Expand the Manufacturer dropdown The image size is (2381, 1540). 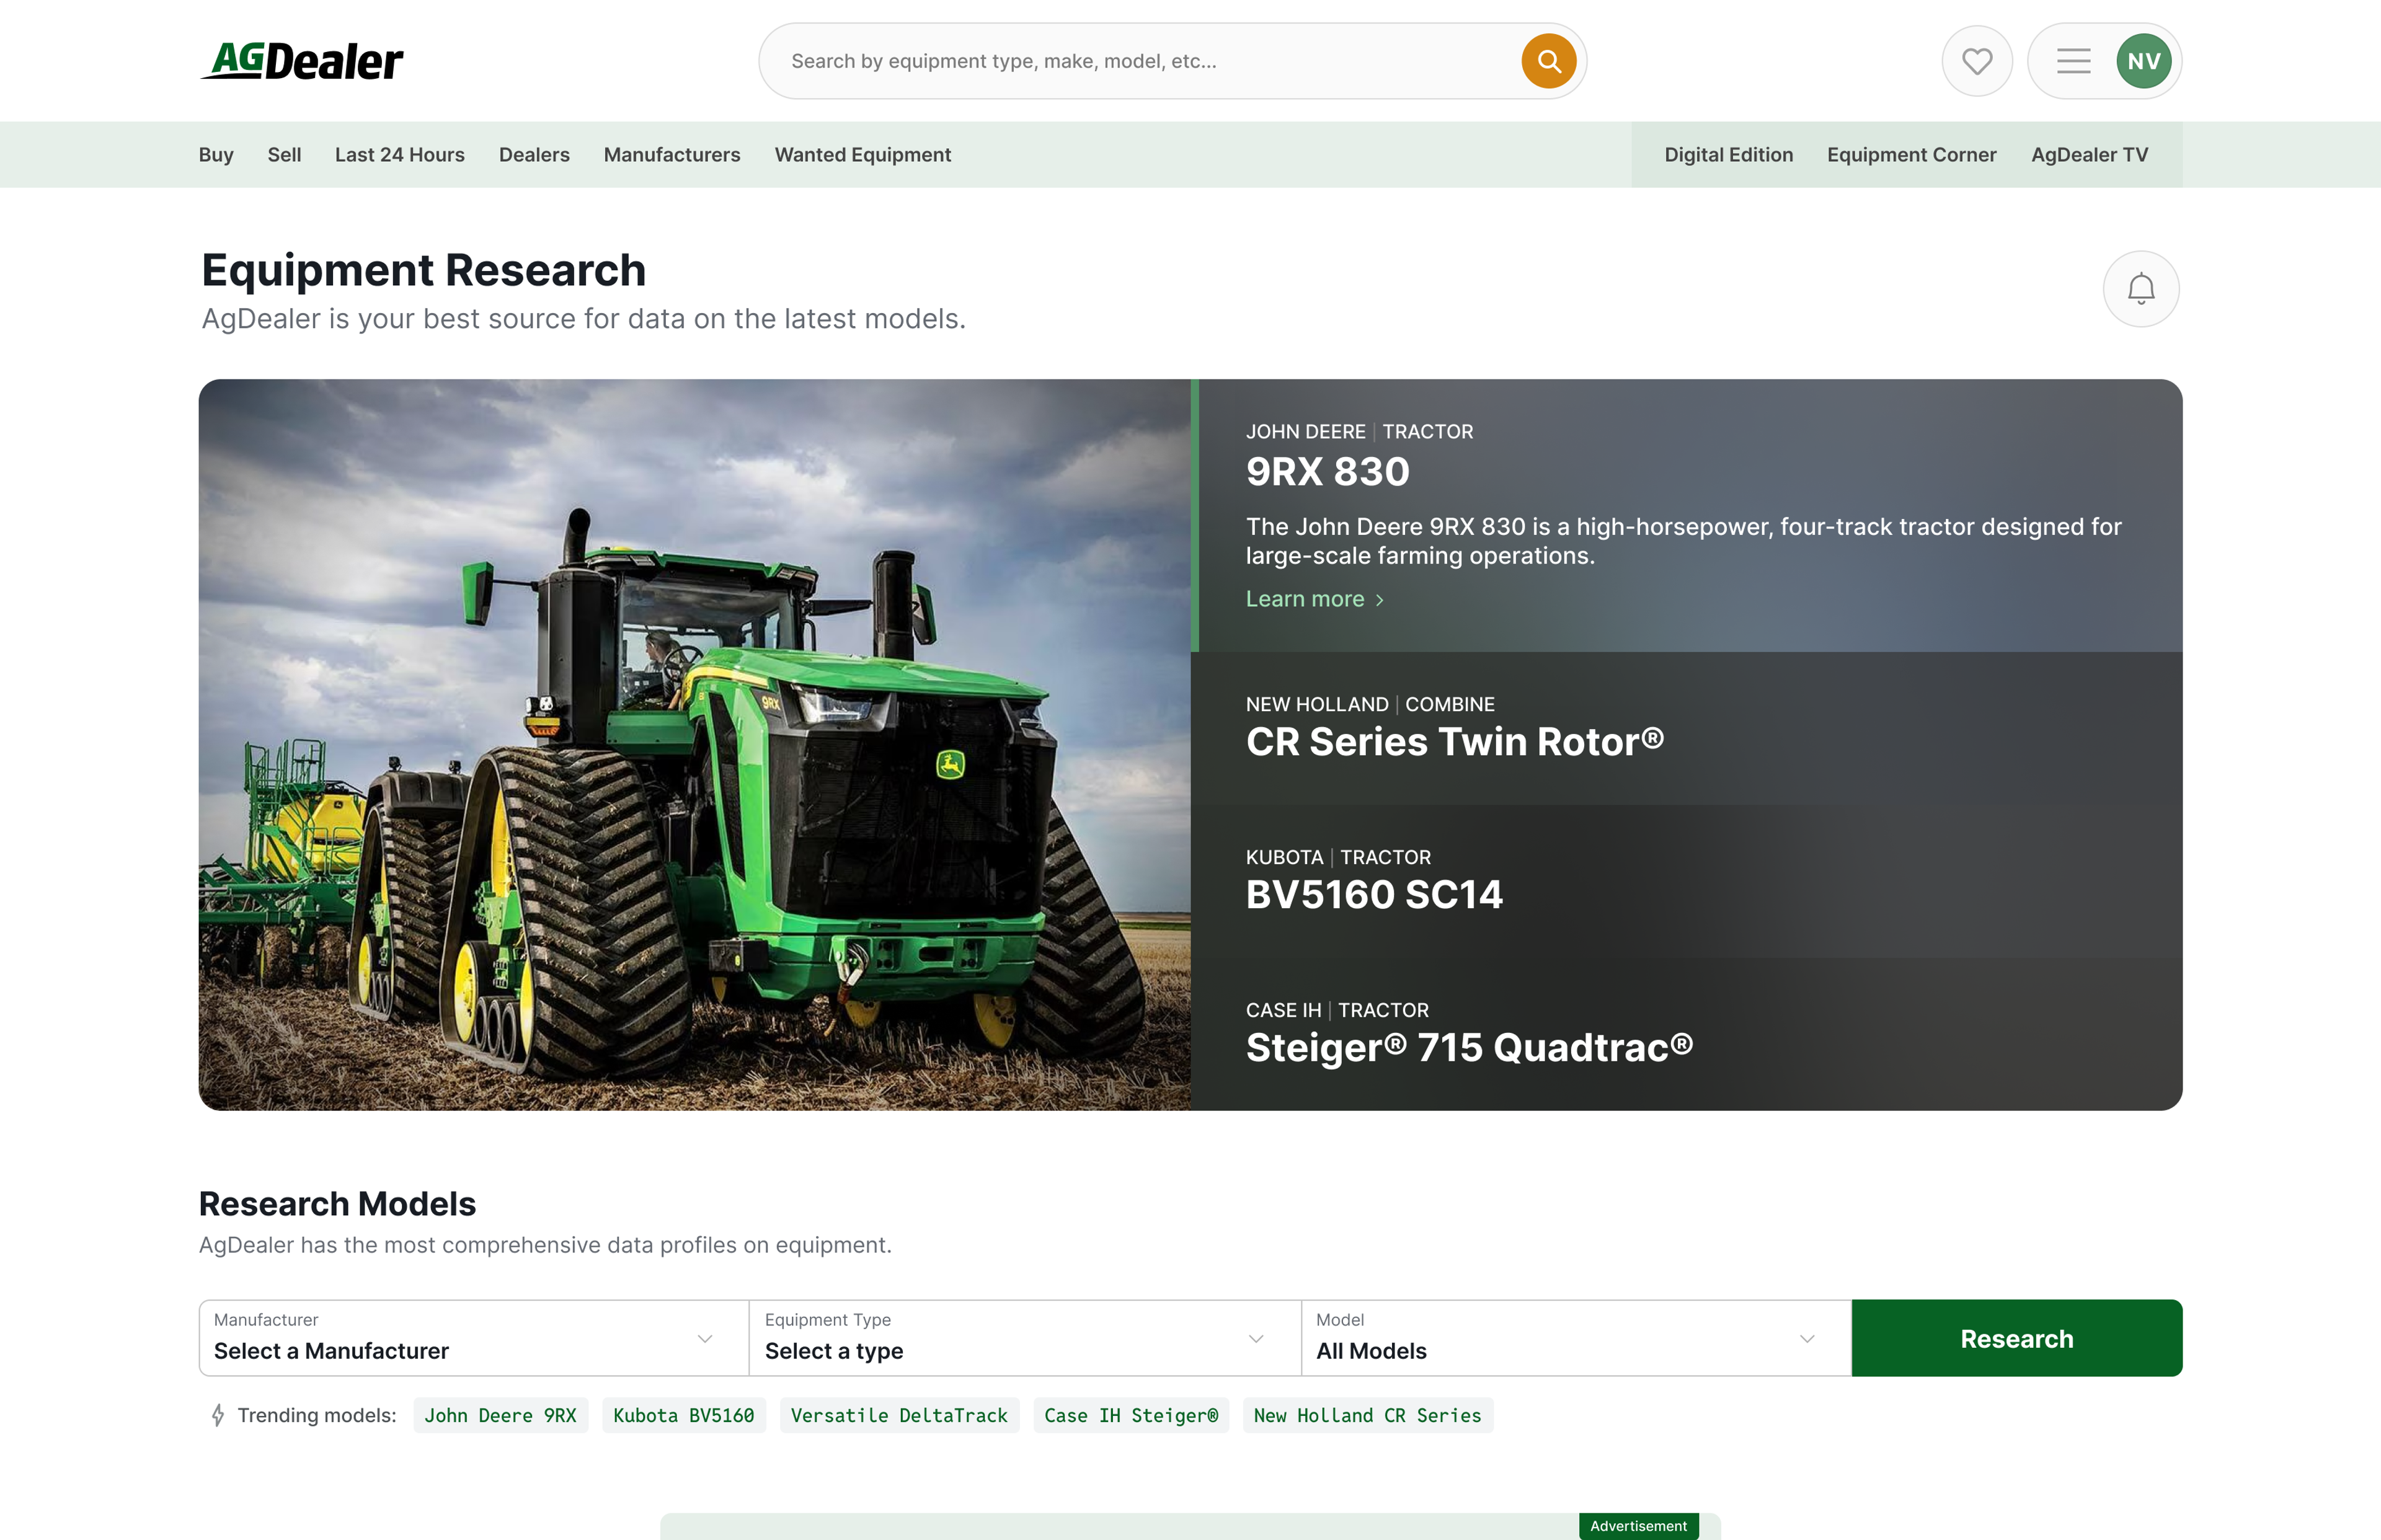tap(474, 1338)
